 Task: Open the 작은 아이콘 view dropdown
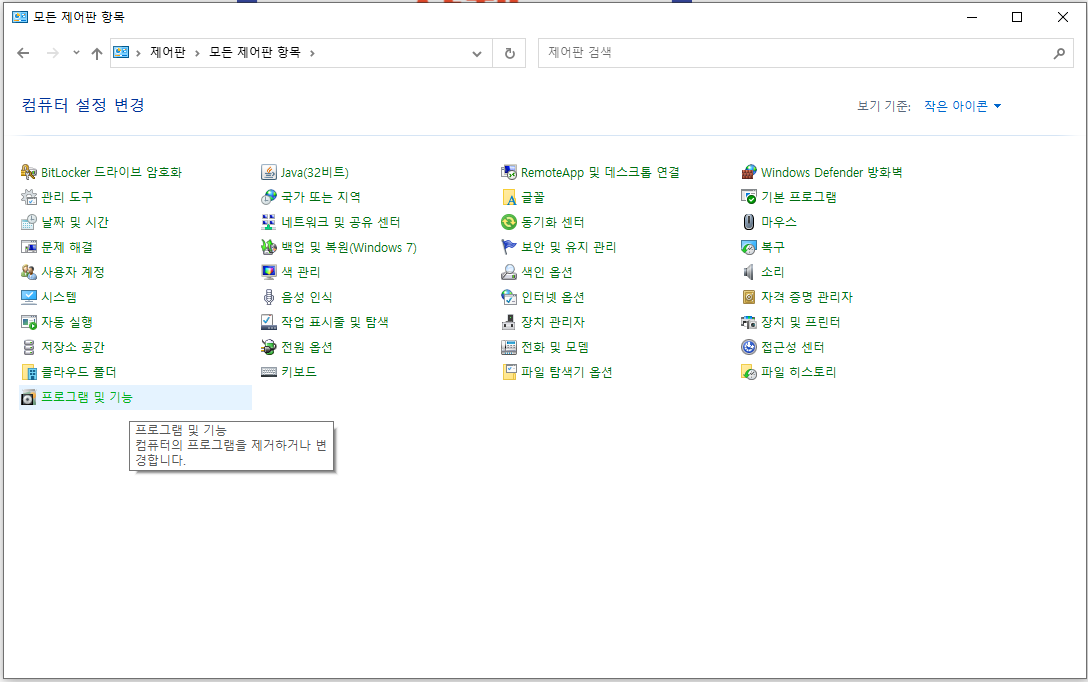(x=962, y=104)
